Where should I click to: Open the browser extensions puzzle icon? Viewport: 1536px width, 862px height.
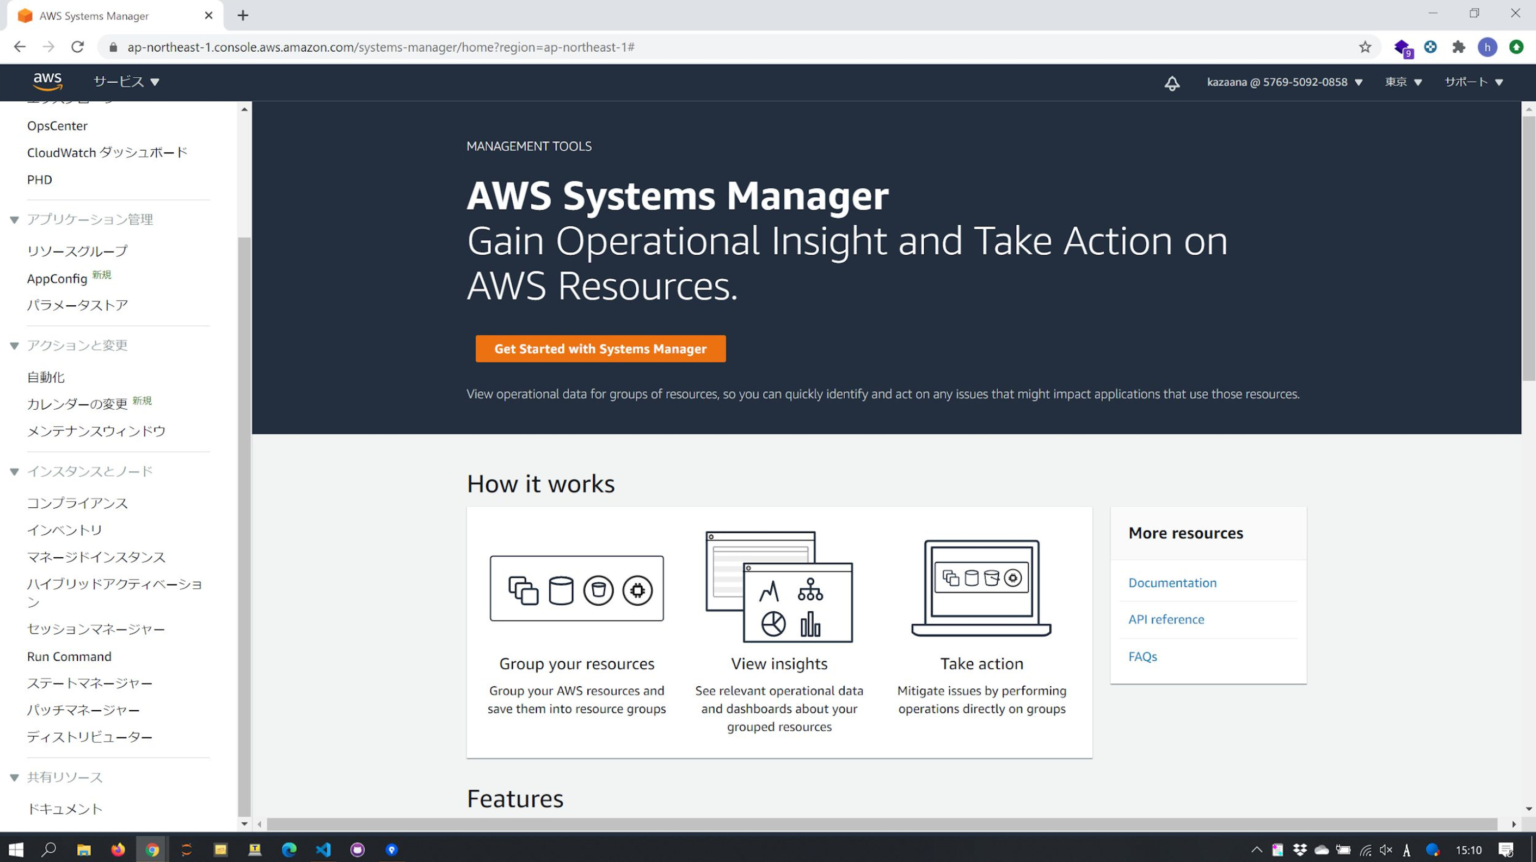point(1458,46)
